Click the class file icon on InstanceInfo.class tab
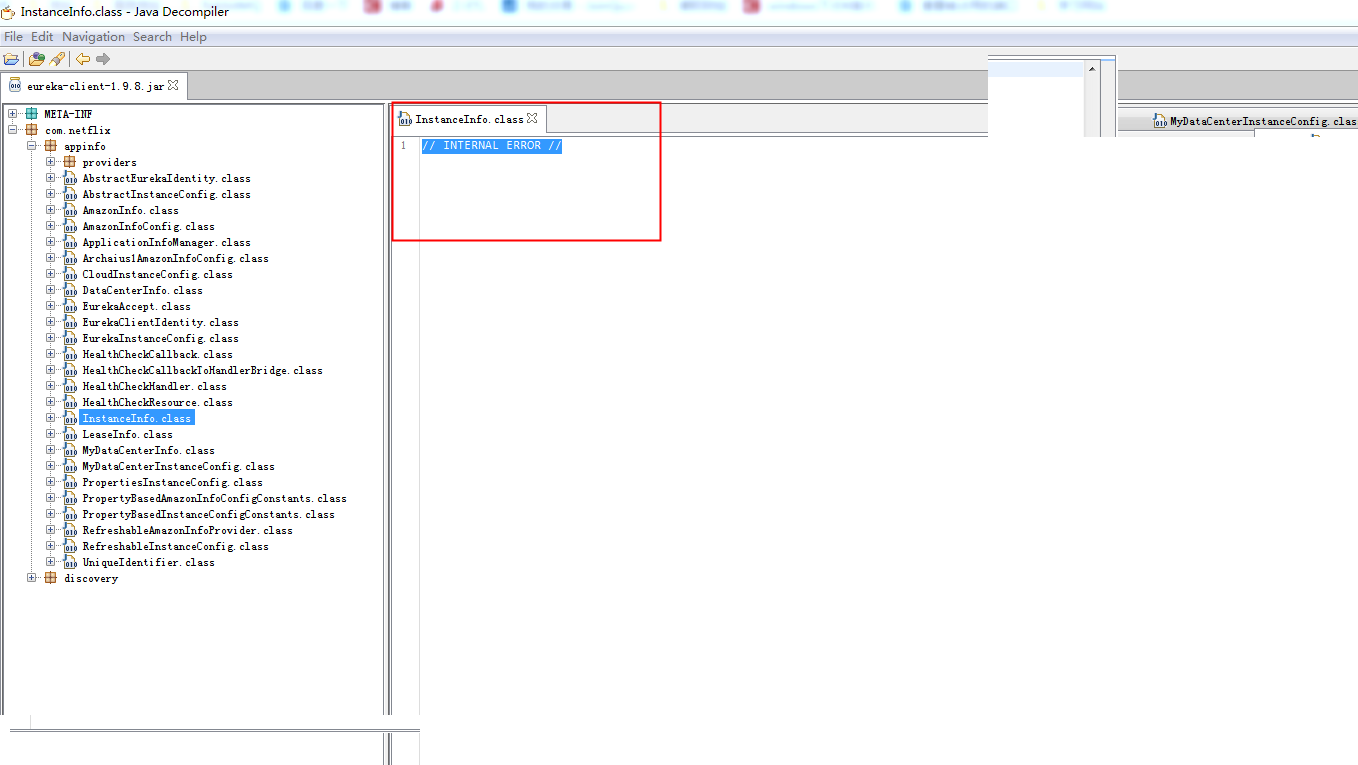This screenshot has height=765, width=1358. (x=405, y=119)
